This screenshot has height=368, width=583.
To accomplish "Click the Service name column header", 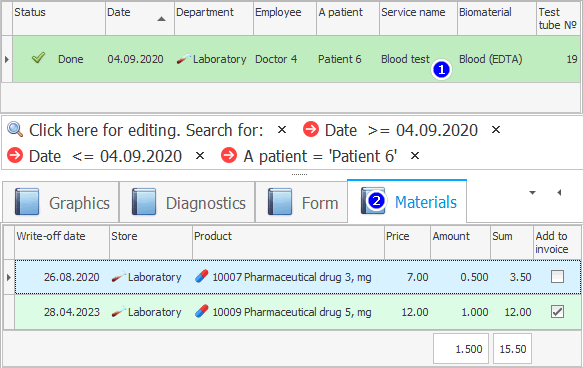I will (x=418, y=18).
